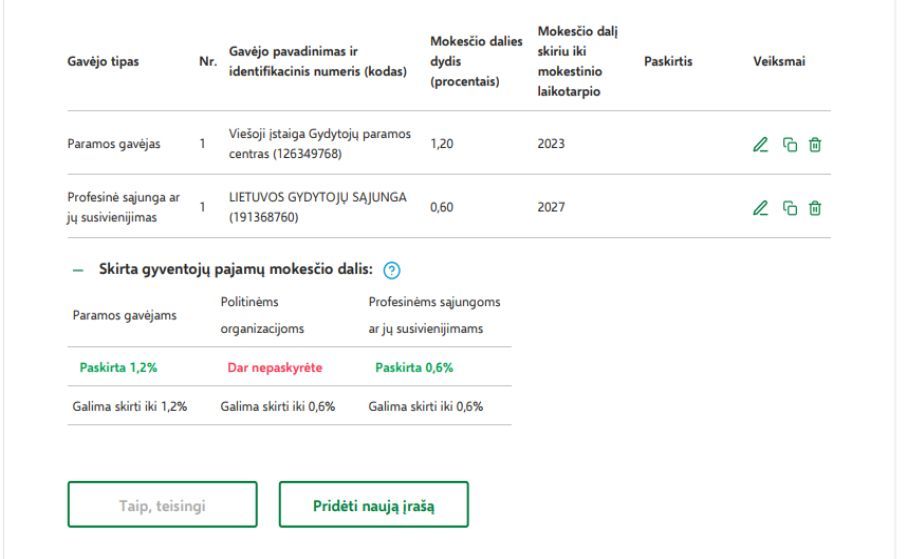Screen dimensions: 907x559
Task: Edit the Gydytojų paramos centras record
Action: pos(760,144)
